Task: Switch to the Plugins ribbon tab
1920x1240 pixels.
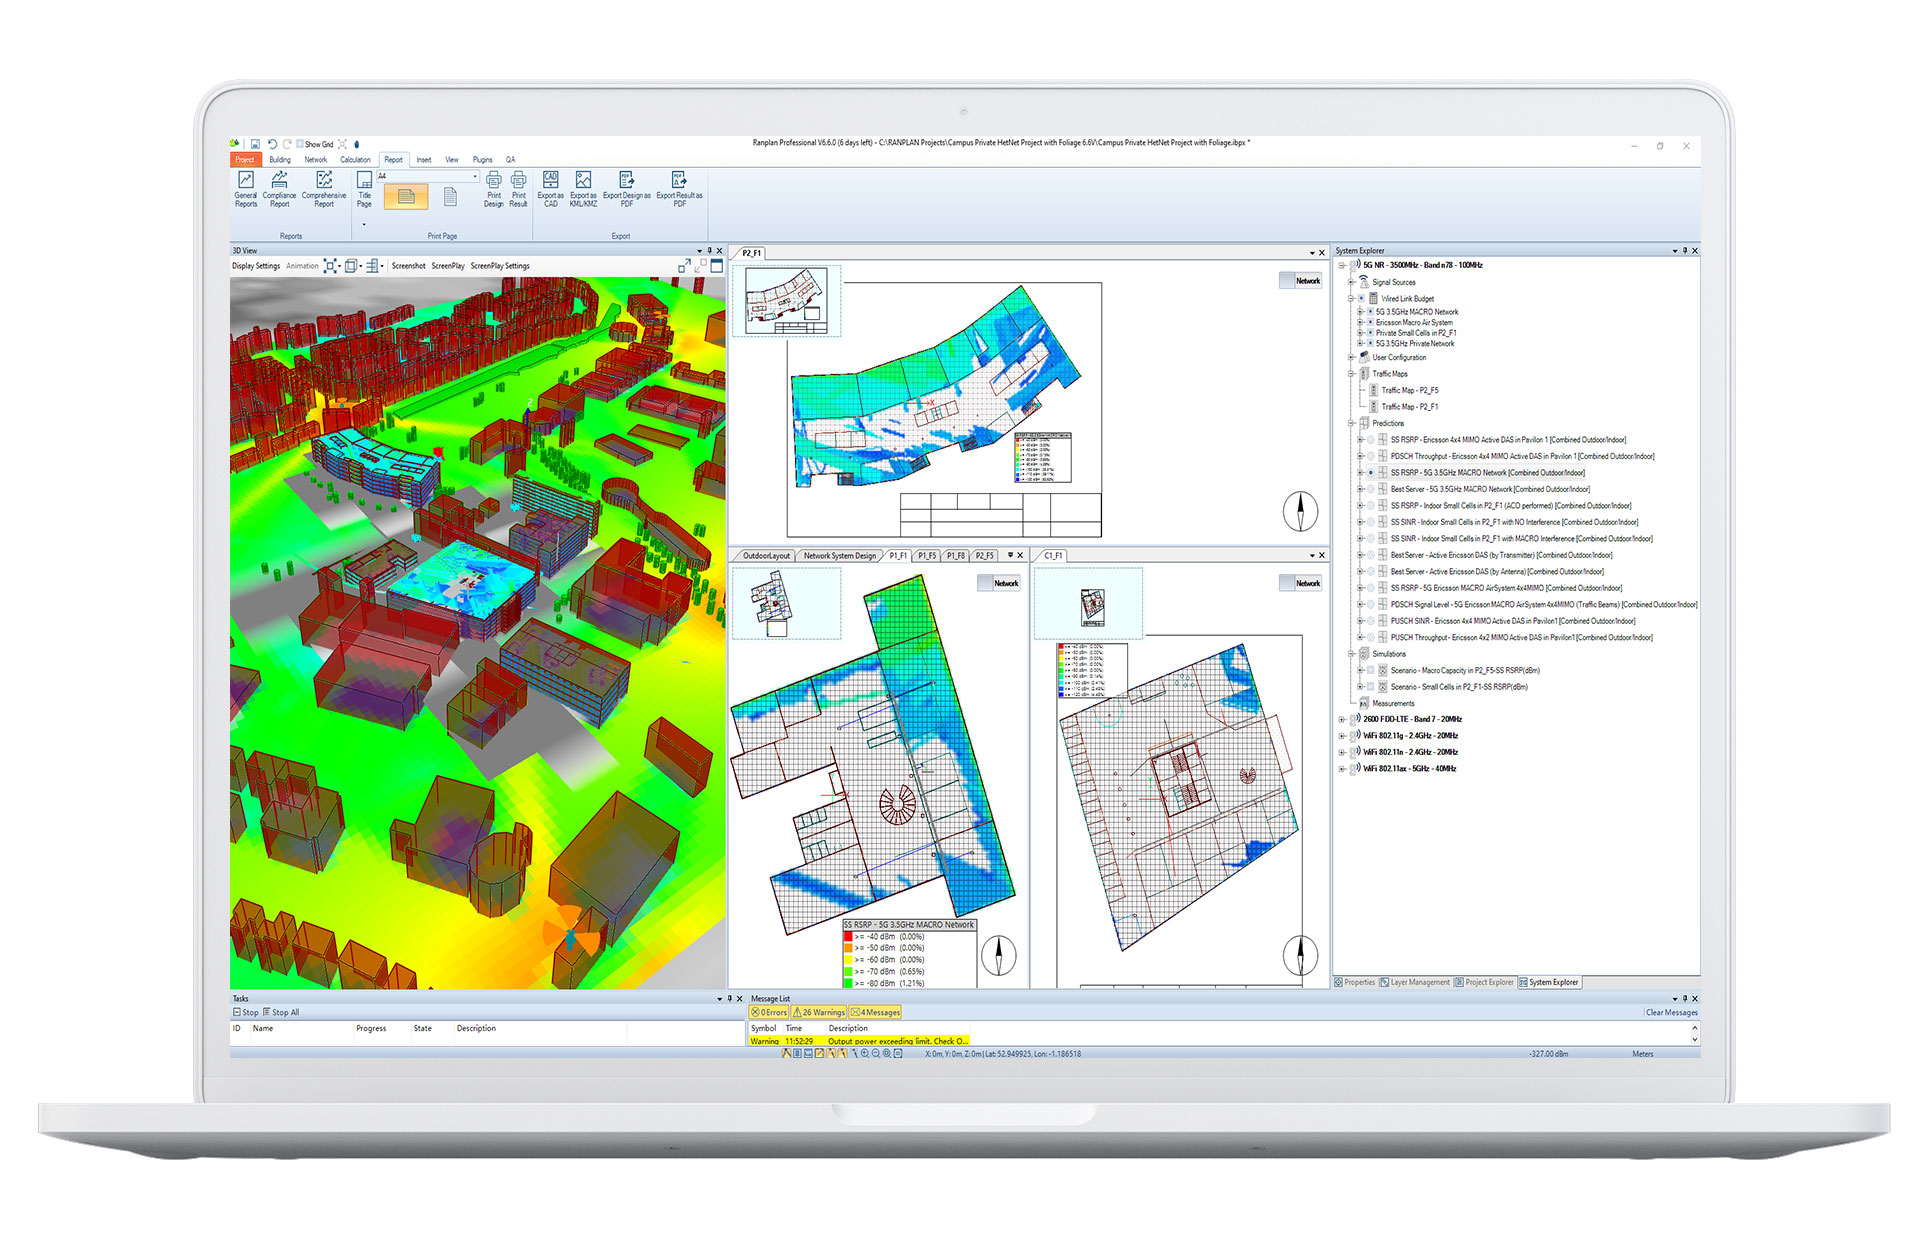Action: pos(482,160)
